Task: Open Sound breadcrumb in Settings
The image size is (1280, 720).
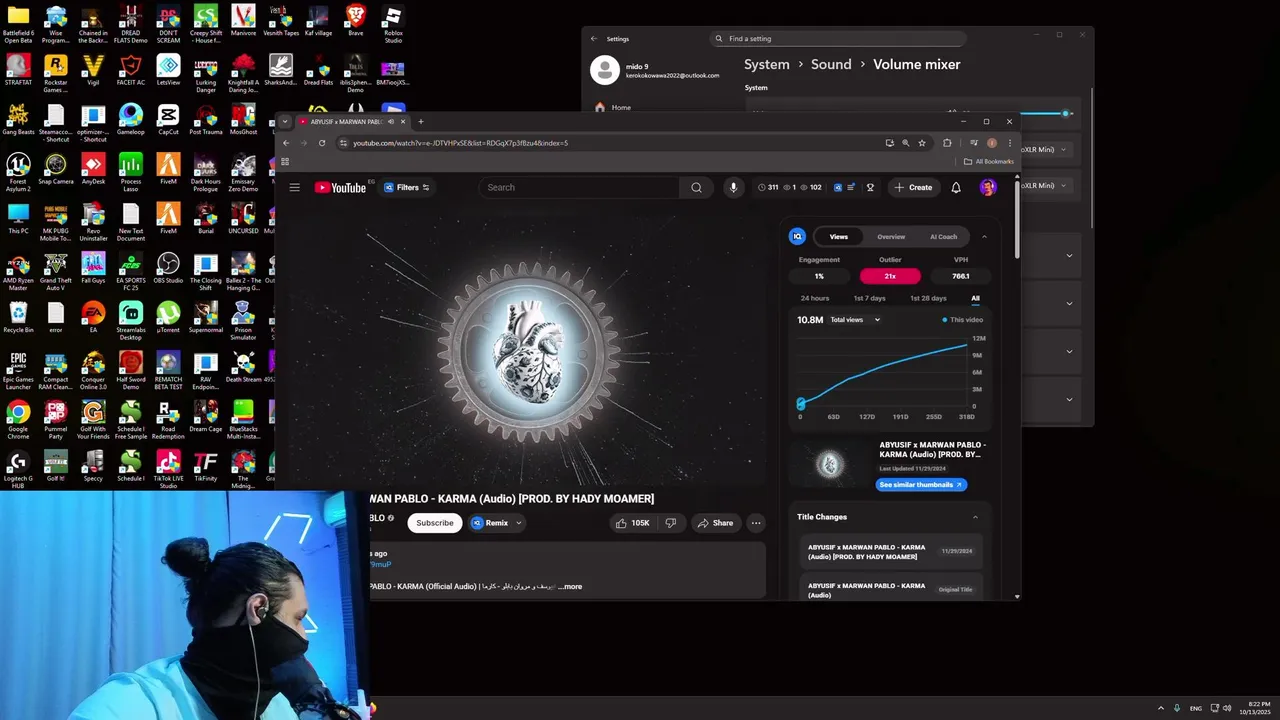Action: point(831,64)
